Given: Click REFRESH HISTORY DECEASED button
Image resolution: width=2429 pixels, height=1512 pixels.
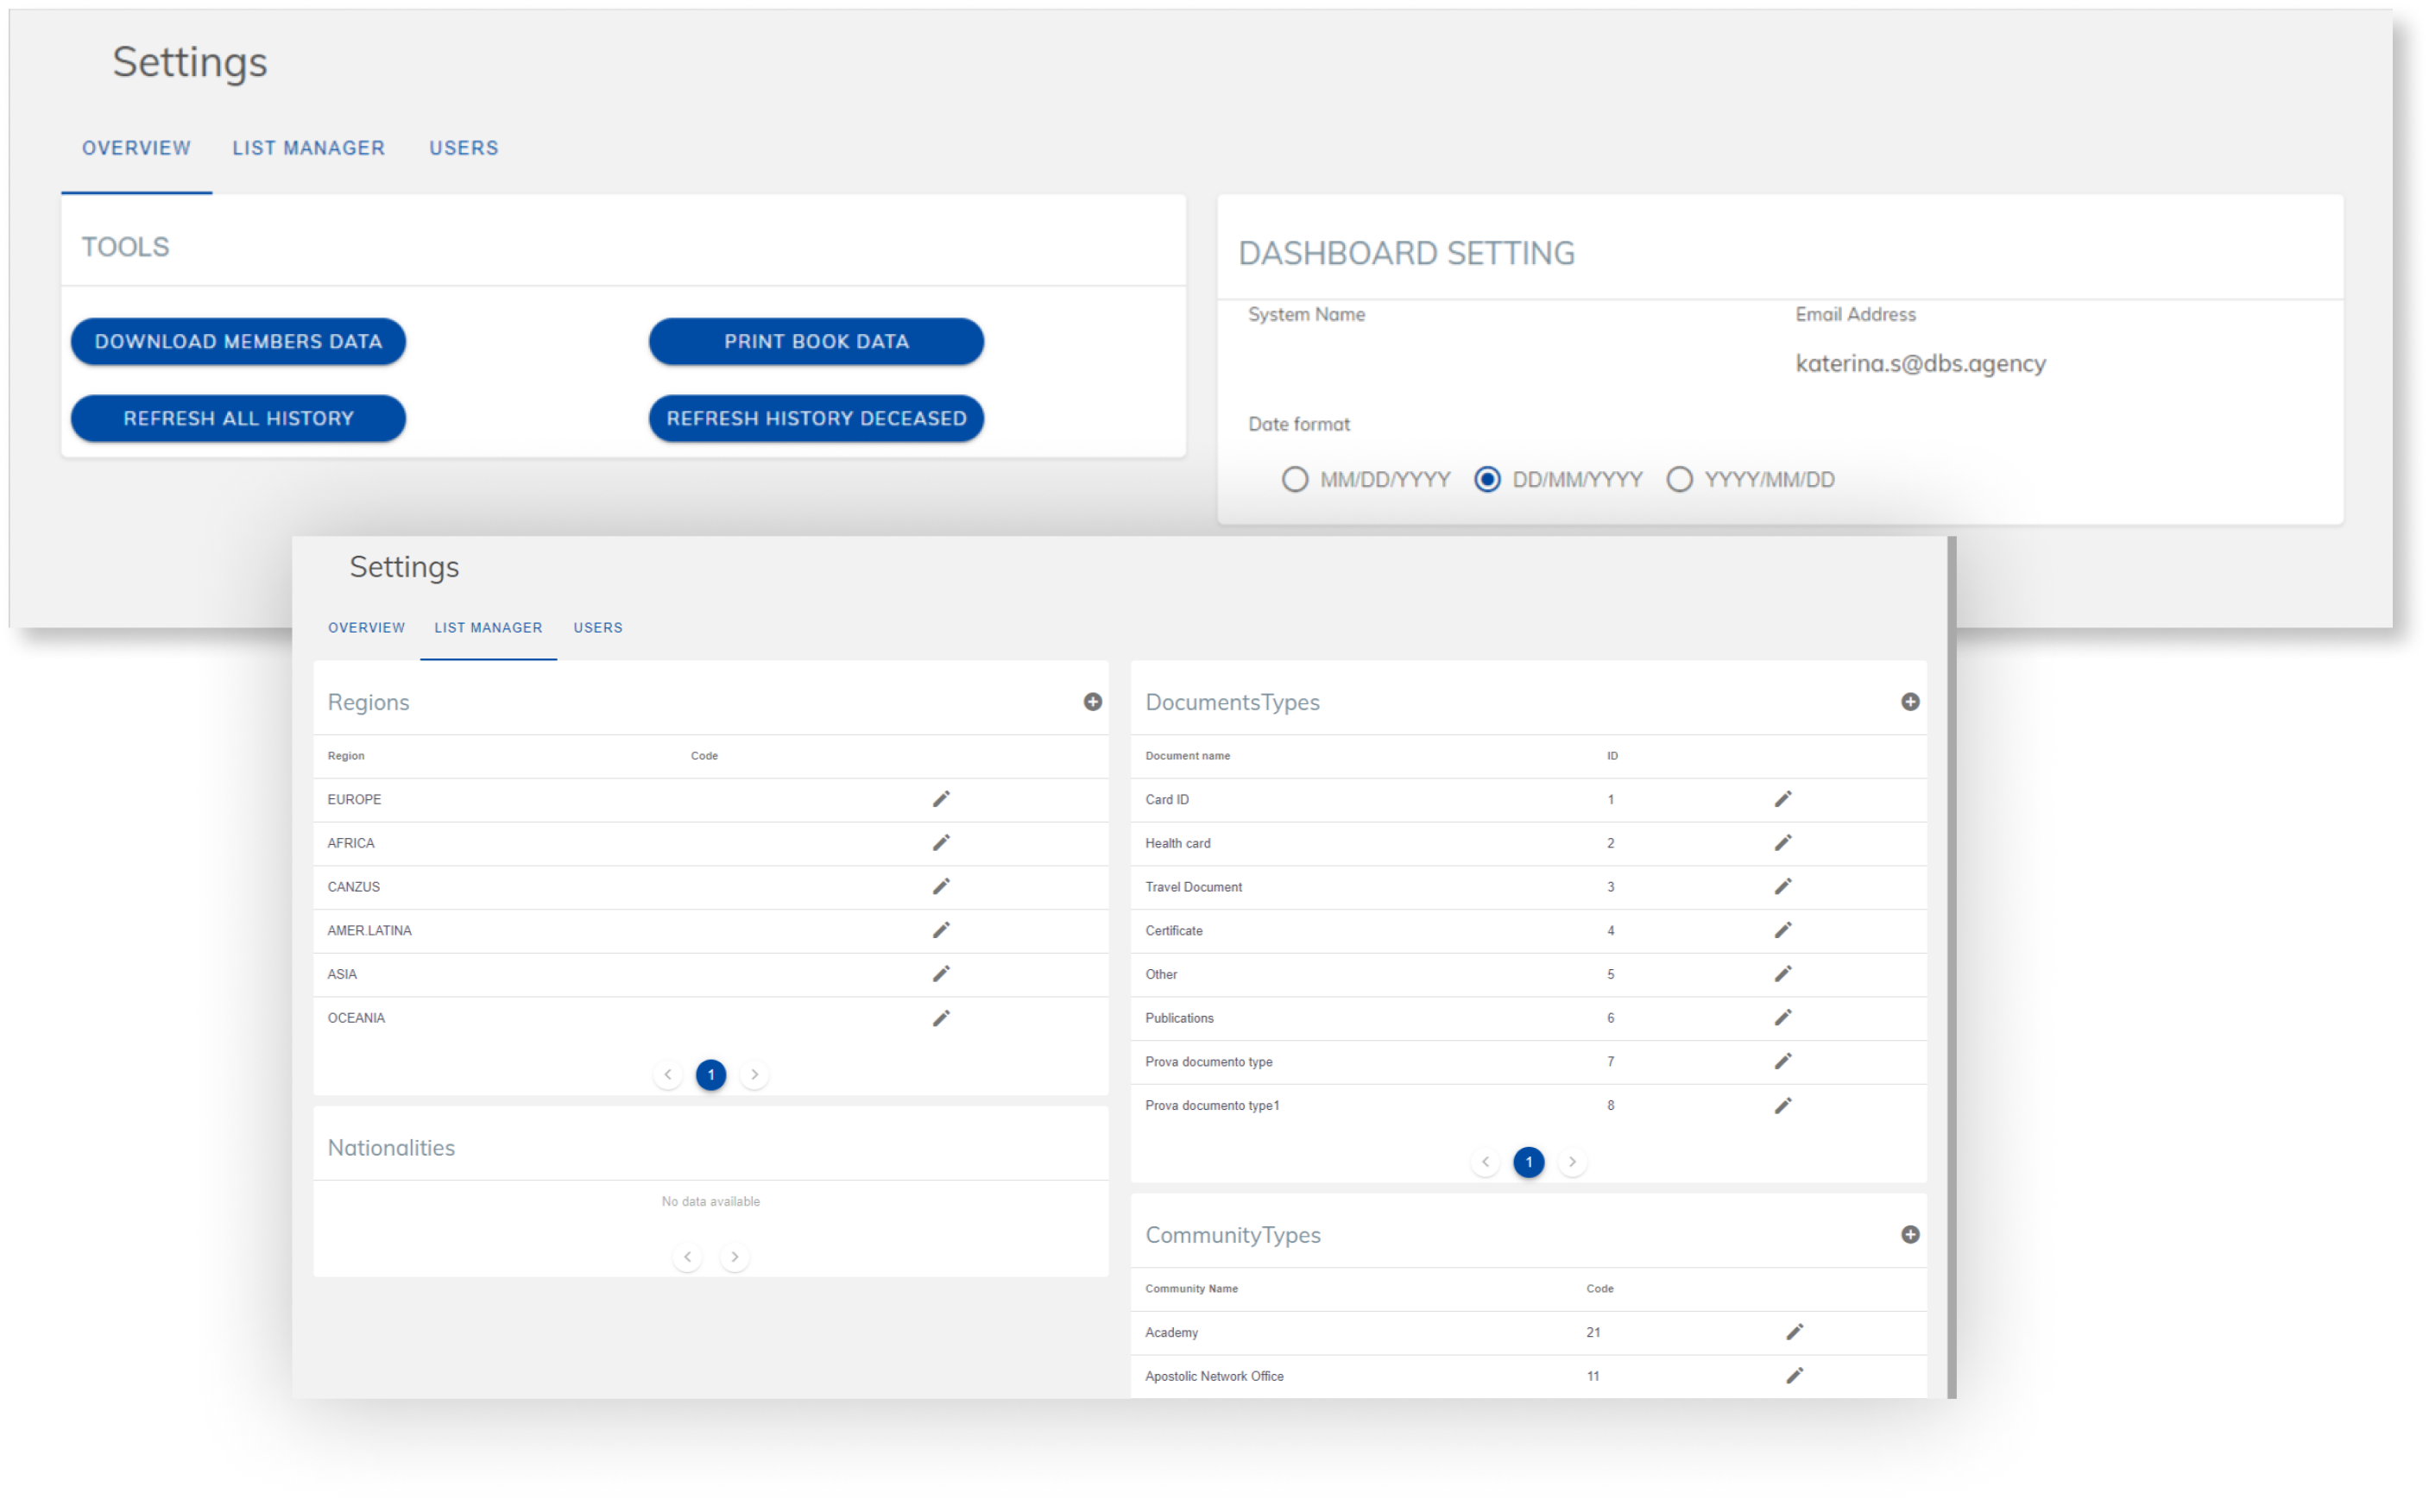Looking at the screenshot, I should click(x=815, y=418).
